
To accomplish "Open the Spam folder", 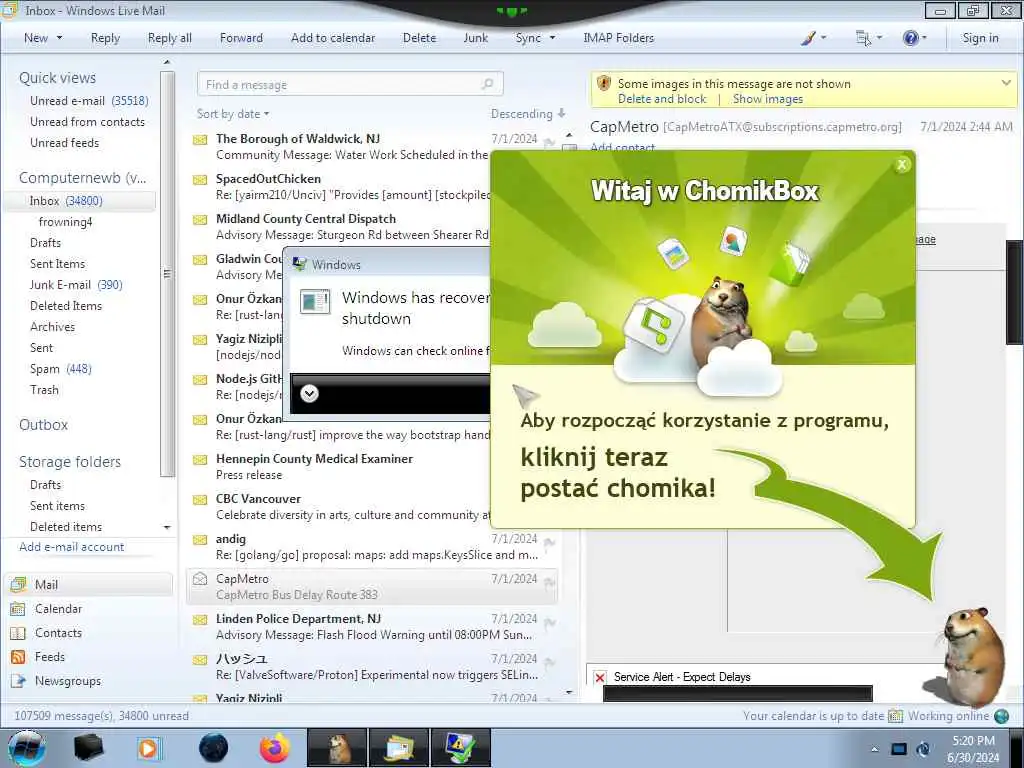I will (61, 369).
